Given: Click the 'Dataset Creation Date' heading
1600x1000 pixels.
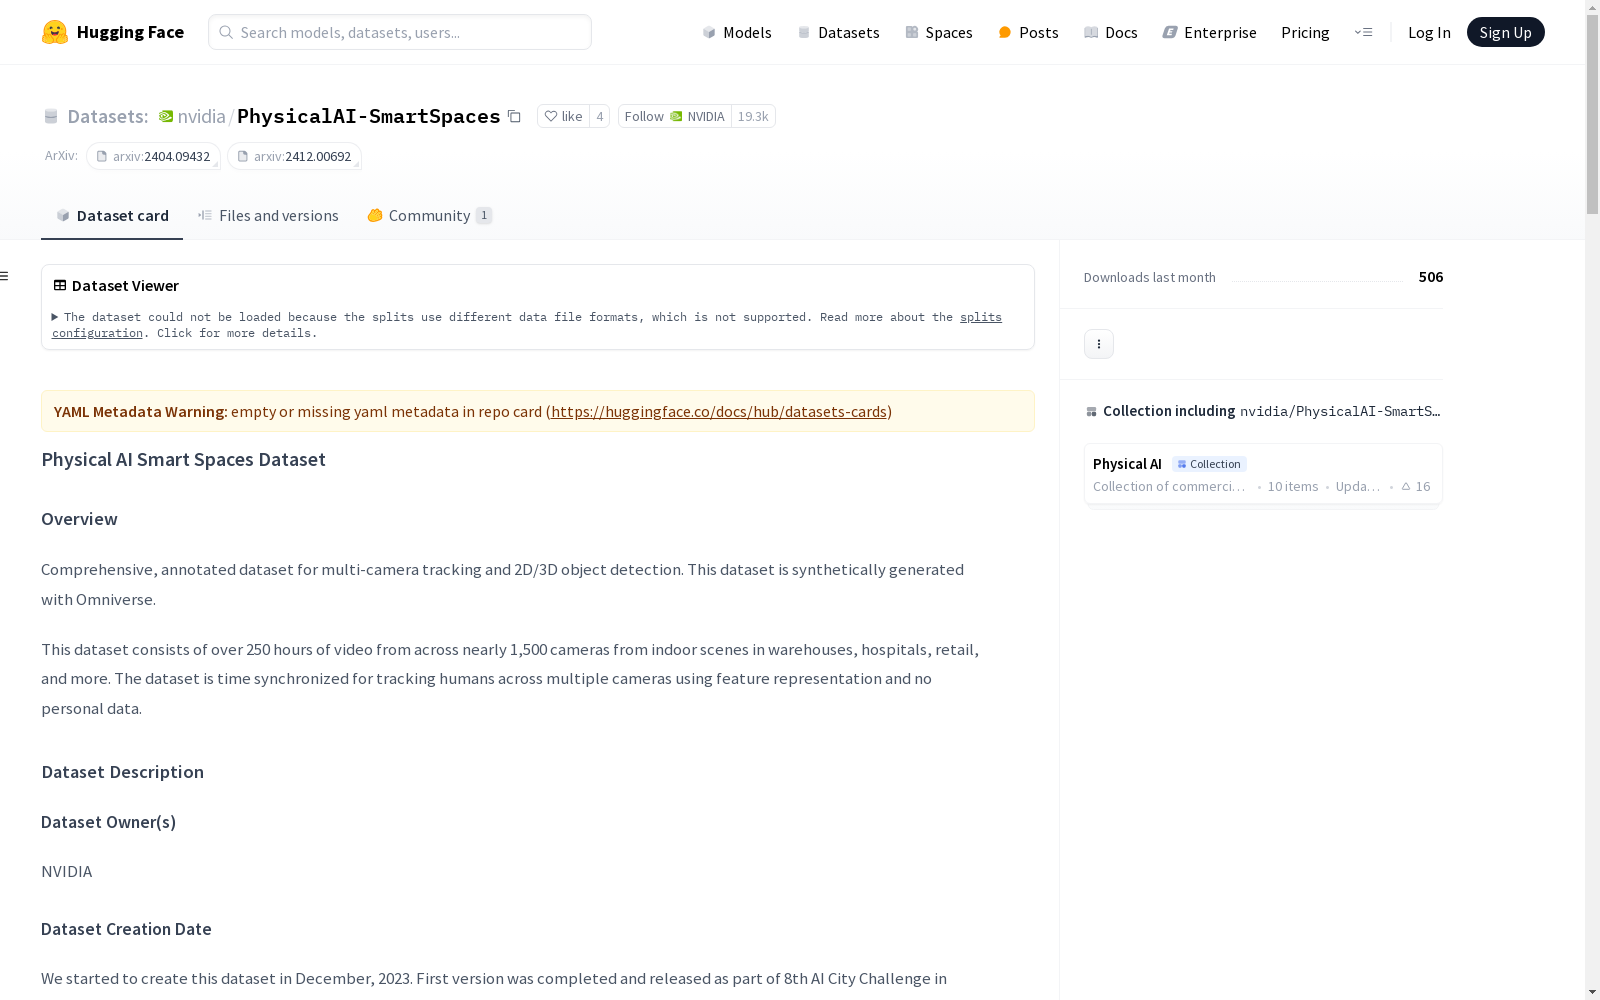Looking at the screenshot, I should [126, 929].
